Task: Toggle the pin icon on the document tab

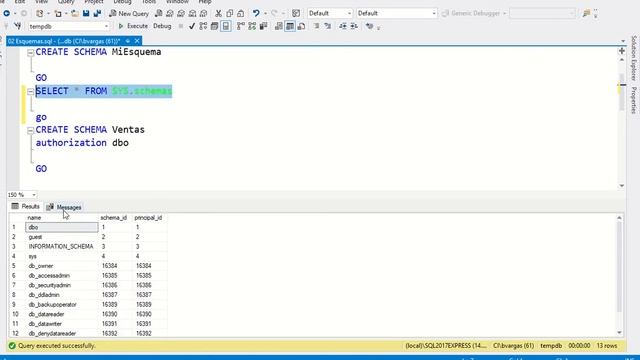Action: click(x=128, y=41)
